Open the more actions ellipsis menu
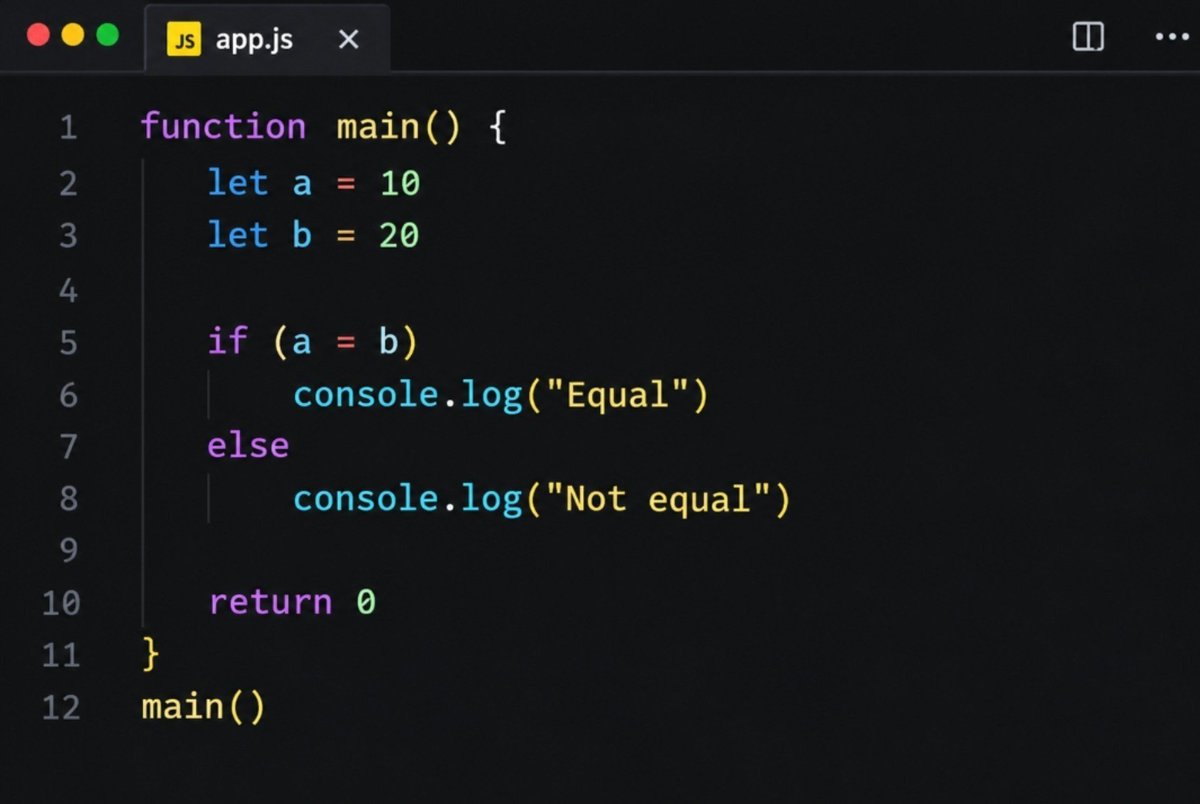 (x=1171, y=37)
